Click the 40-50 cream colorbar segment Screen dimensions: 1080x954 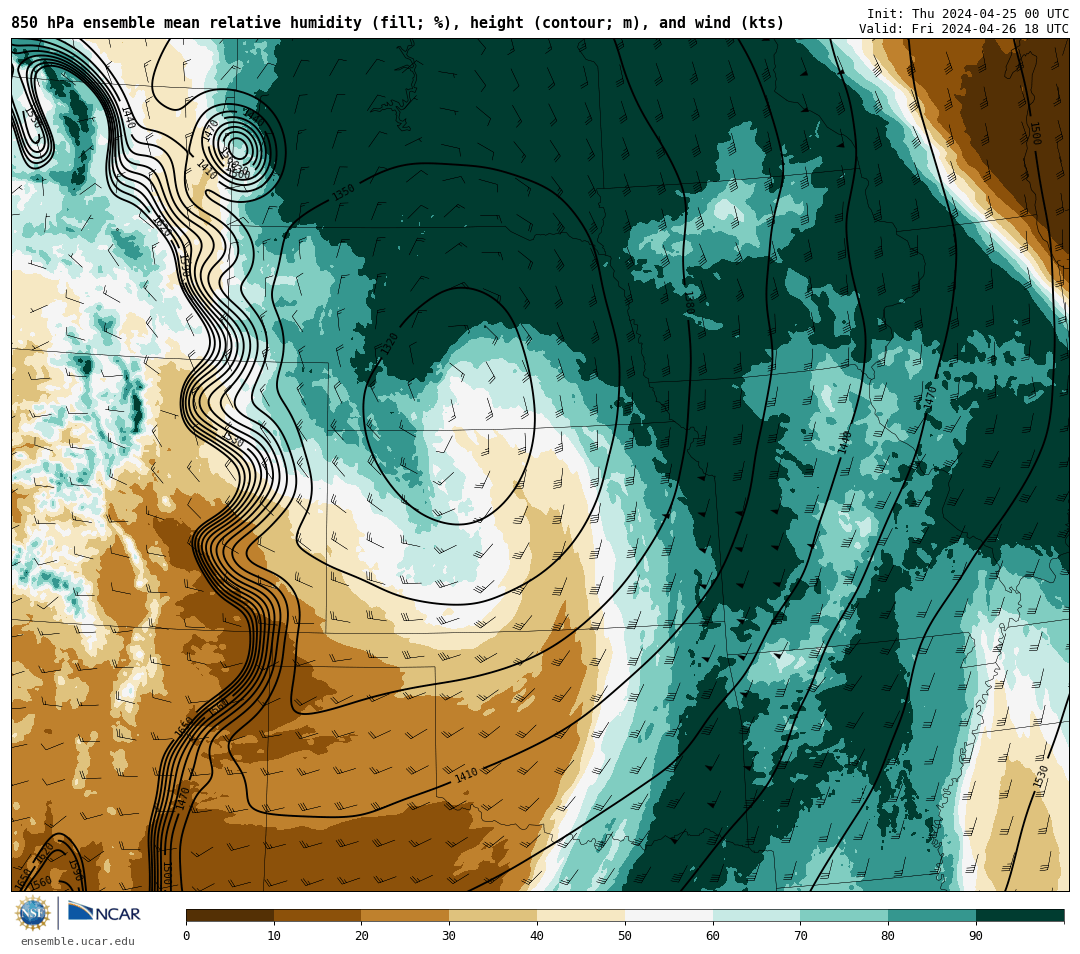pos(581,915)
